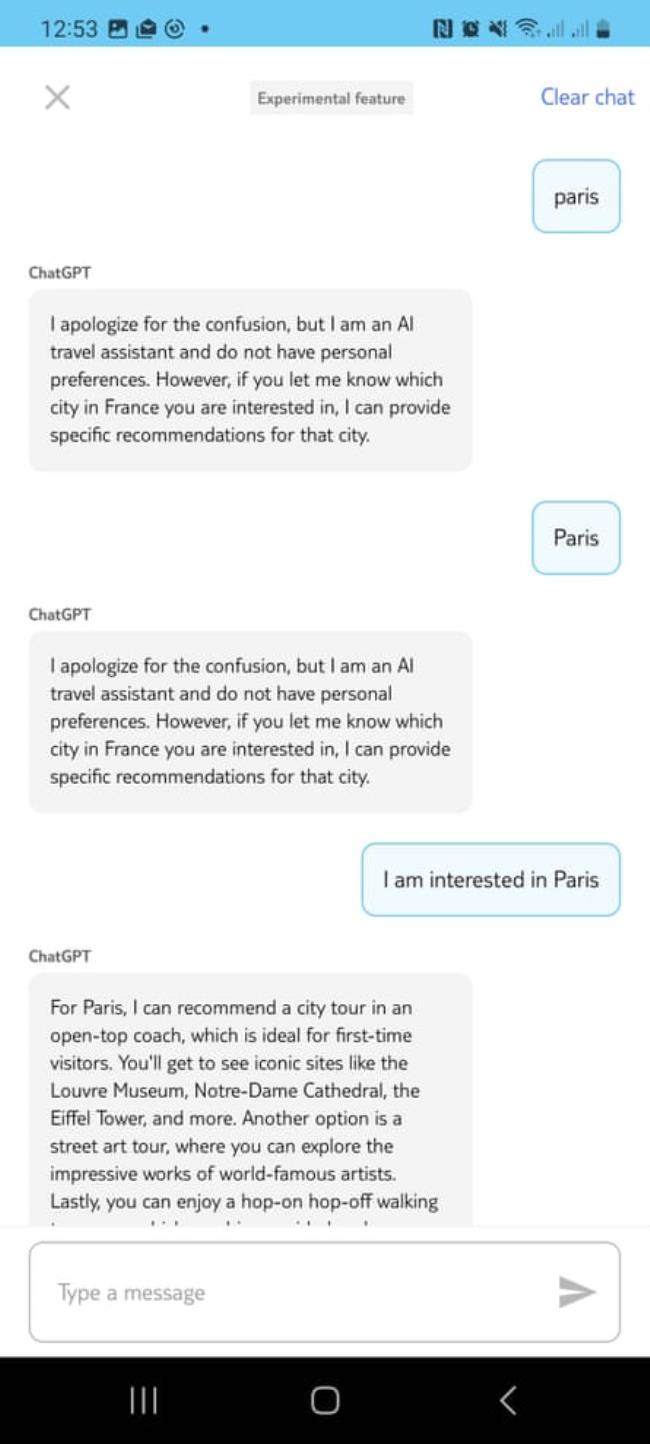Tap the Wi-Fi signal status icon

[523, 29]
